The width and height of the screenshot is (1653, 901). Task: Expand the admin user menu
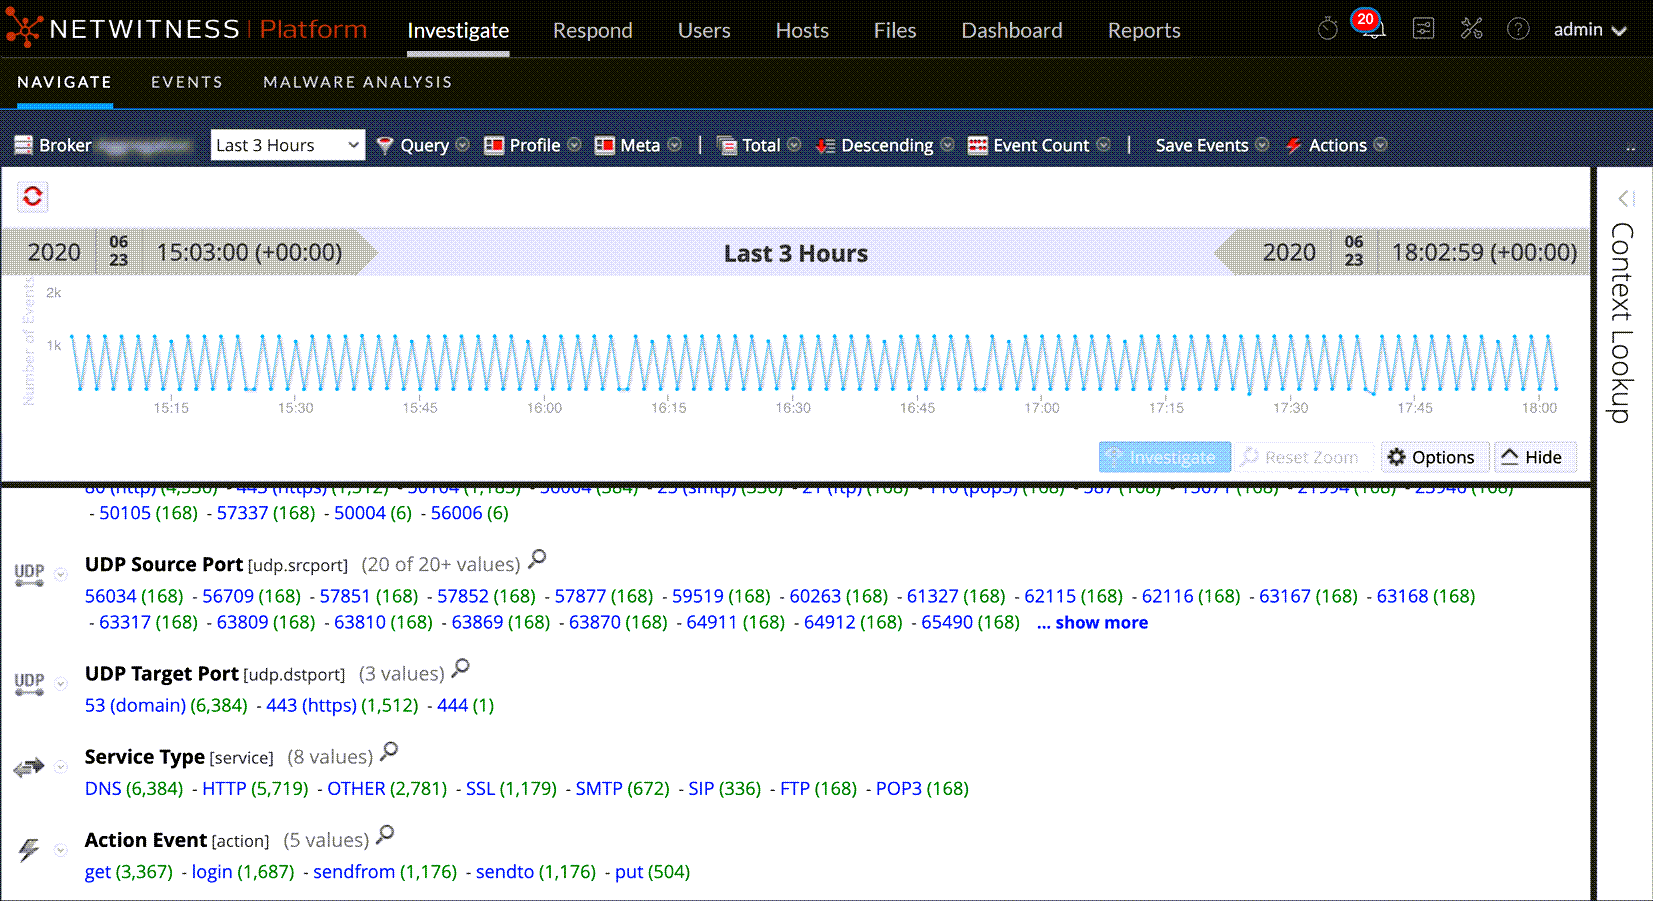(x=1590, y=30)
